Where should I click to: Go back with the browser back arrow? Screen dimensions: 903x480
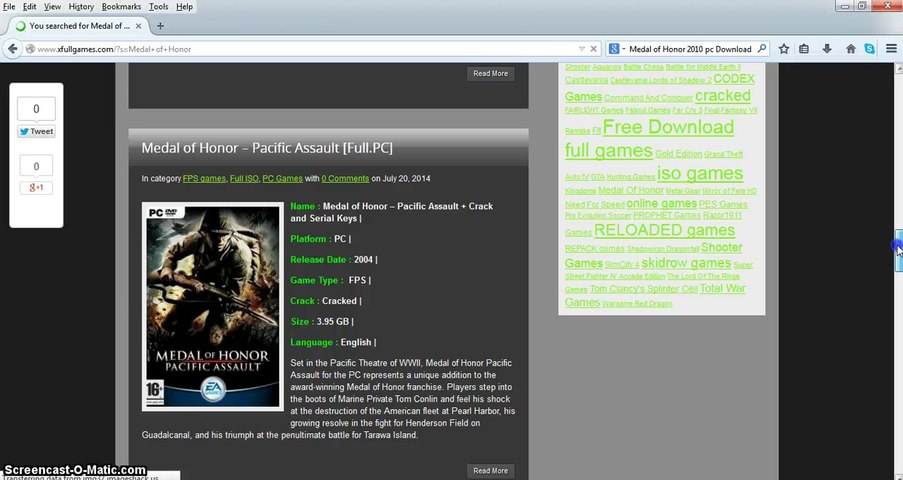pos(13,49)
